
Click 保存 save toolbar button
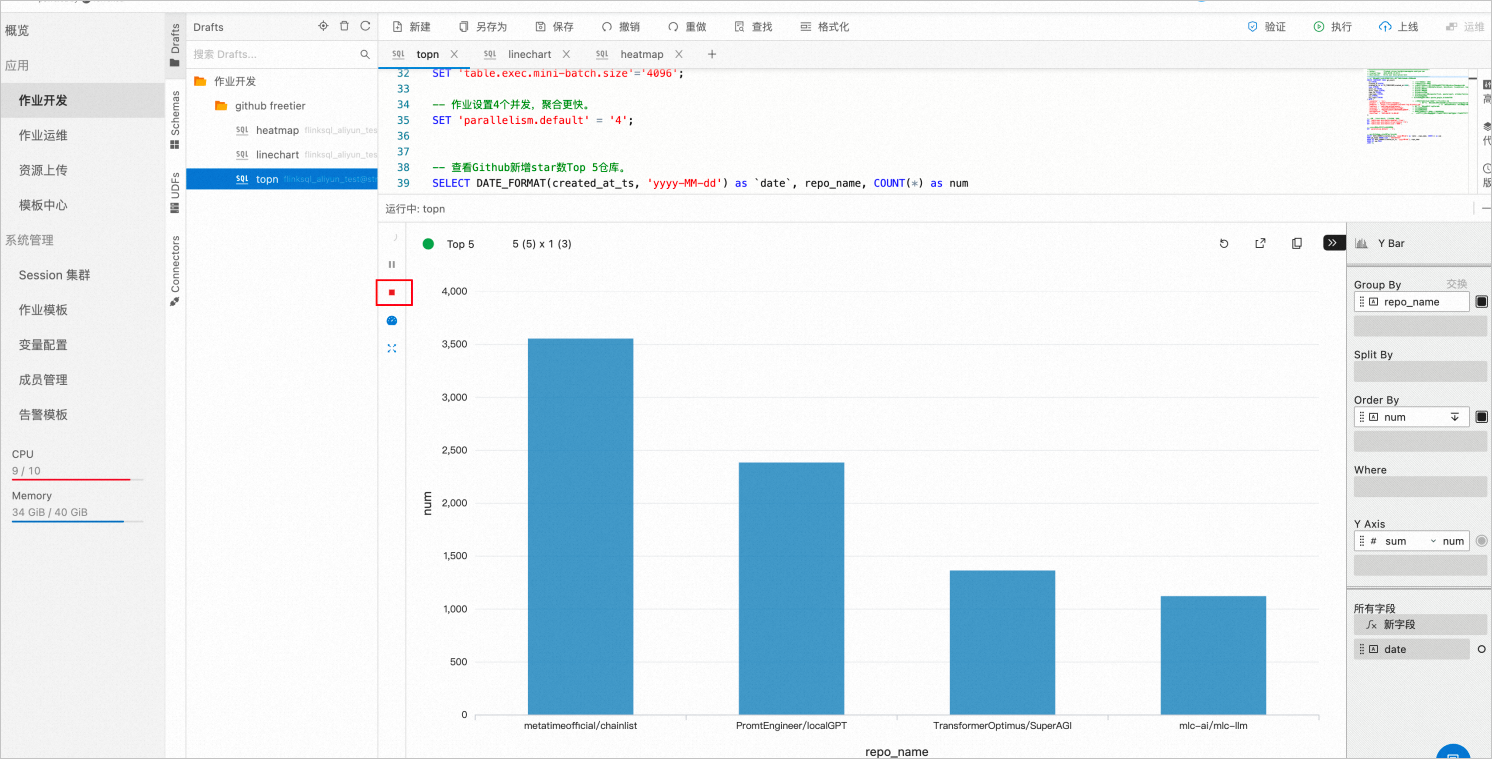(554, 27)
